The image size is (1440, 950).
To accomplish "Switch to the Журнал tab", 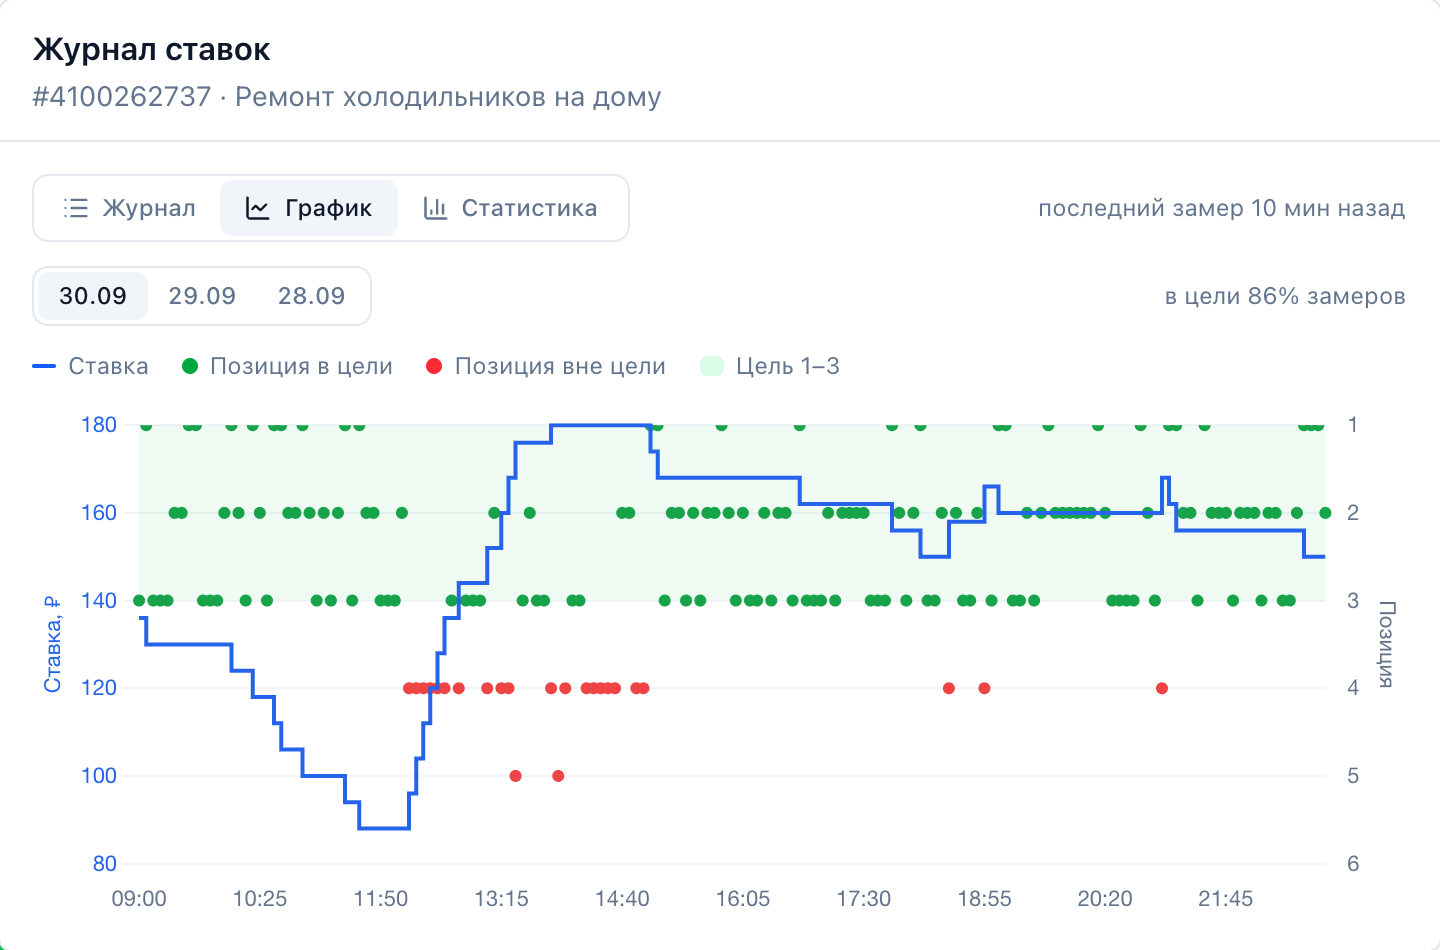I will pos(129,208).
